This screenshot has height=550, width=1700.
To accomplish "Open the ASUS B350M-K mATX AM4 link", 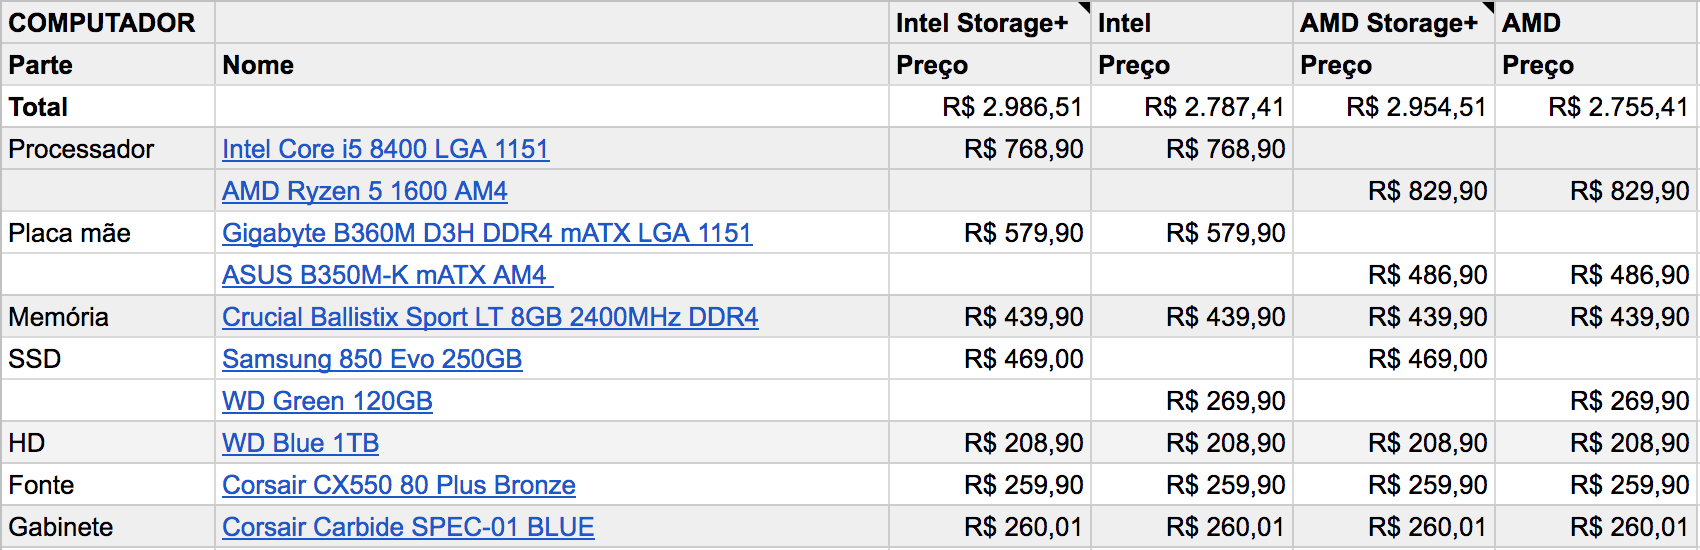I will (387, 275).
